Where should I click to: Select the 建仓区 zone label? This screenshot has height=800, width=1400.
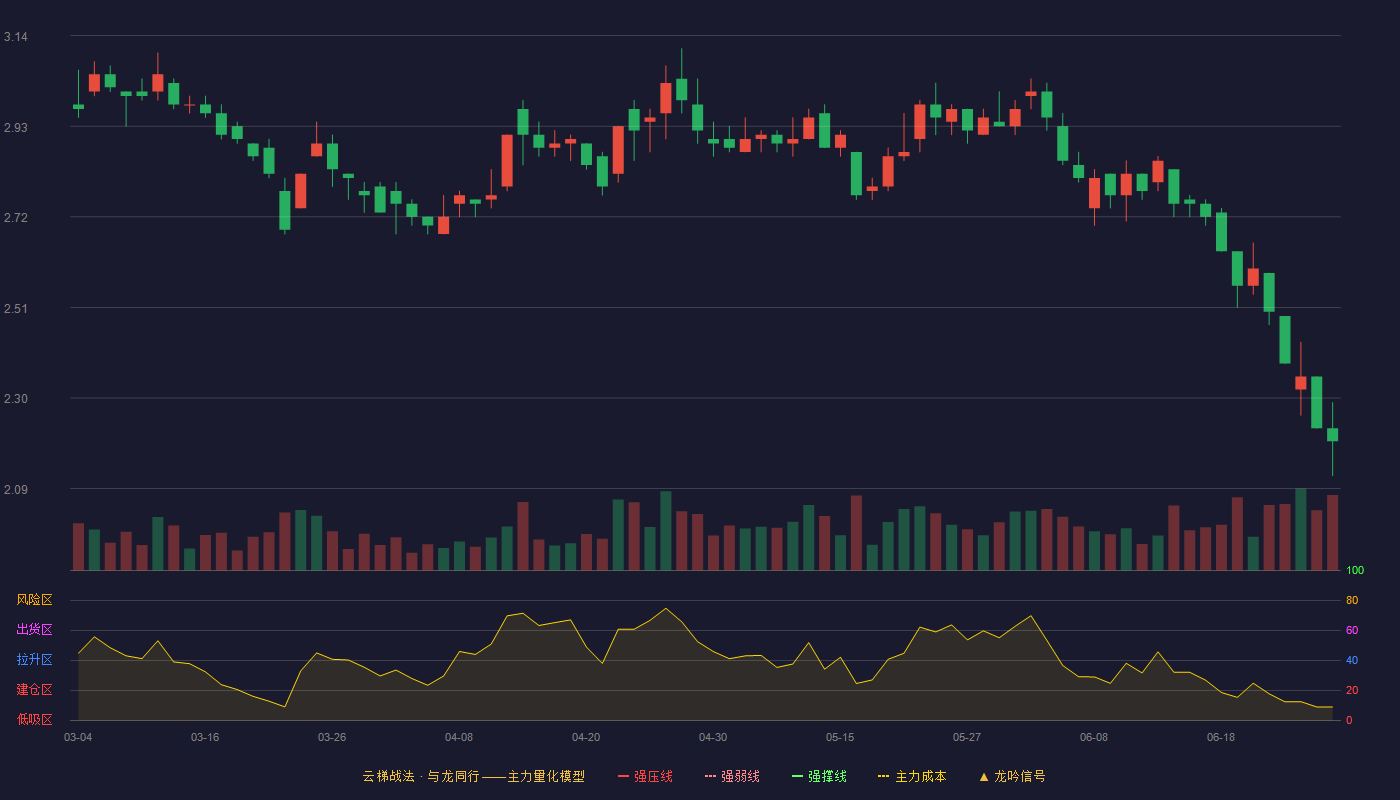pos(34,690)
